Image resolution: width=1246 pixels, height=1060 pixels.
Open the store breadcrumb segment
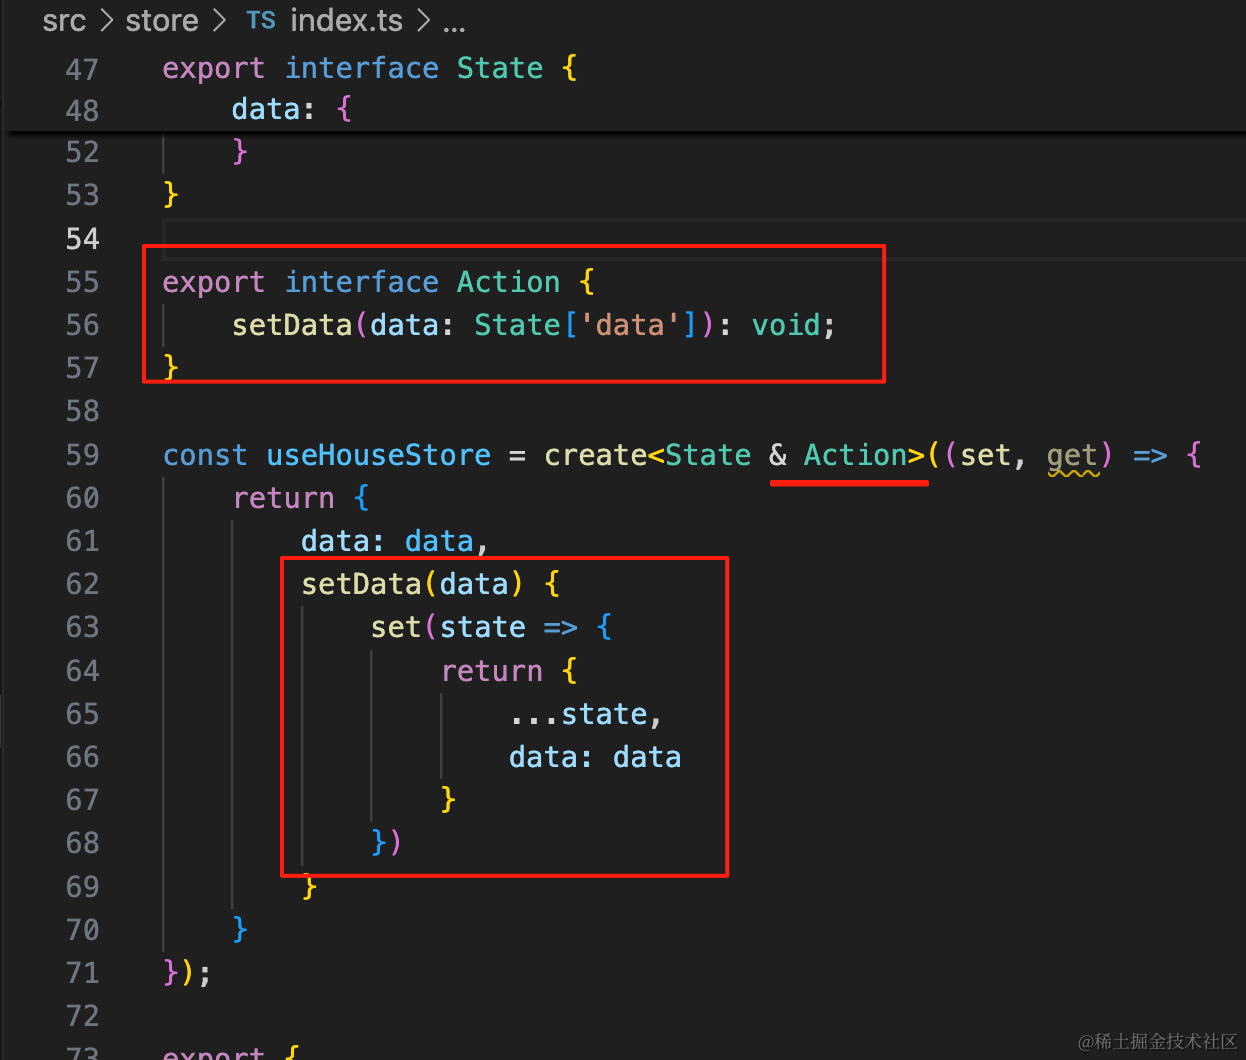click(162, 20)
